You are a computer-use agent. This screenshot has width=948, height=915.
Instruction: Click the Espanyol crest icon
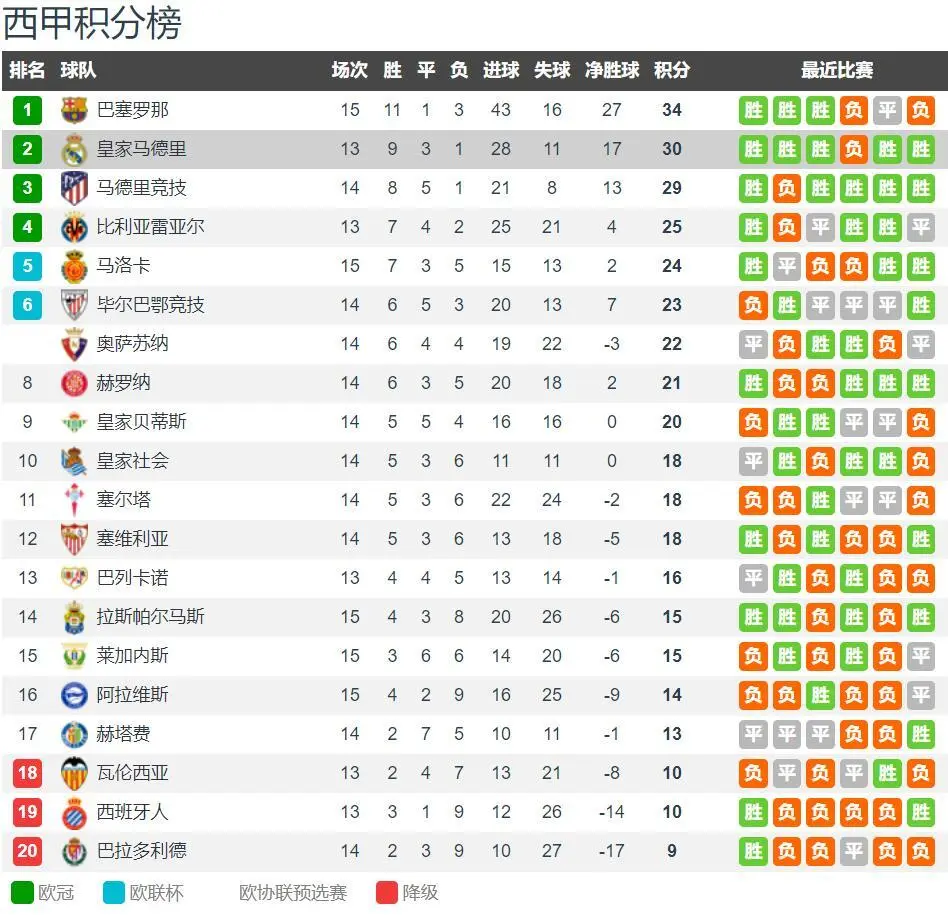point(74,812)
